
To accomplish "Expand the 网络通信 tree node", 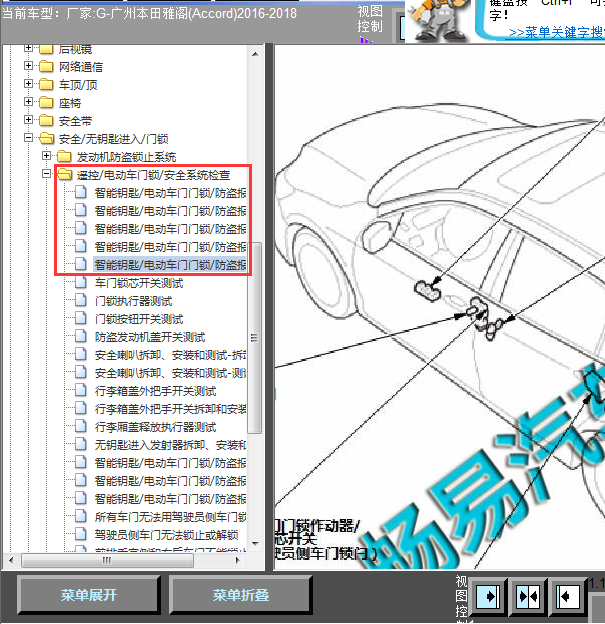I will tap(28, 66).
